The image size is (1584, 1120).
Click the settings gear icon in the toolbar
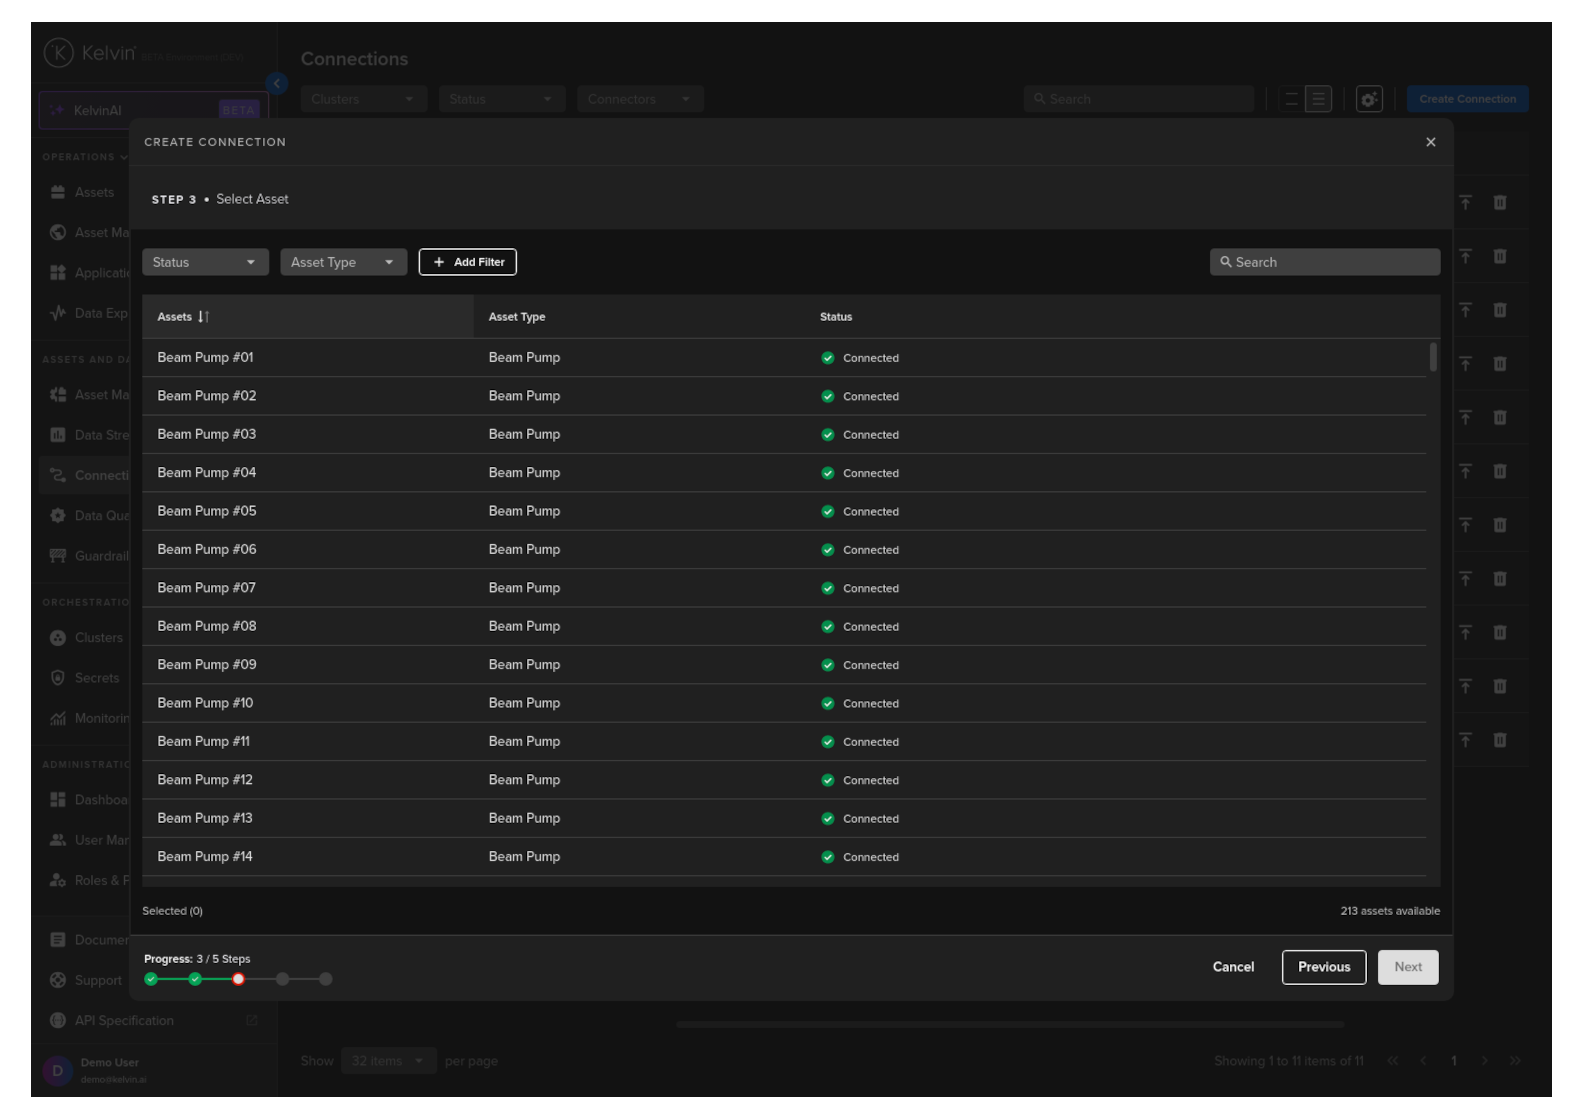1368,99
